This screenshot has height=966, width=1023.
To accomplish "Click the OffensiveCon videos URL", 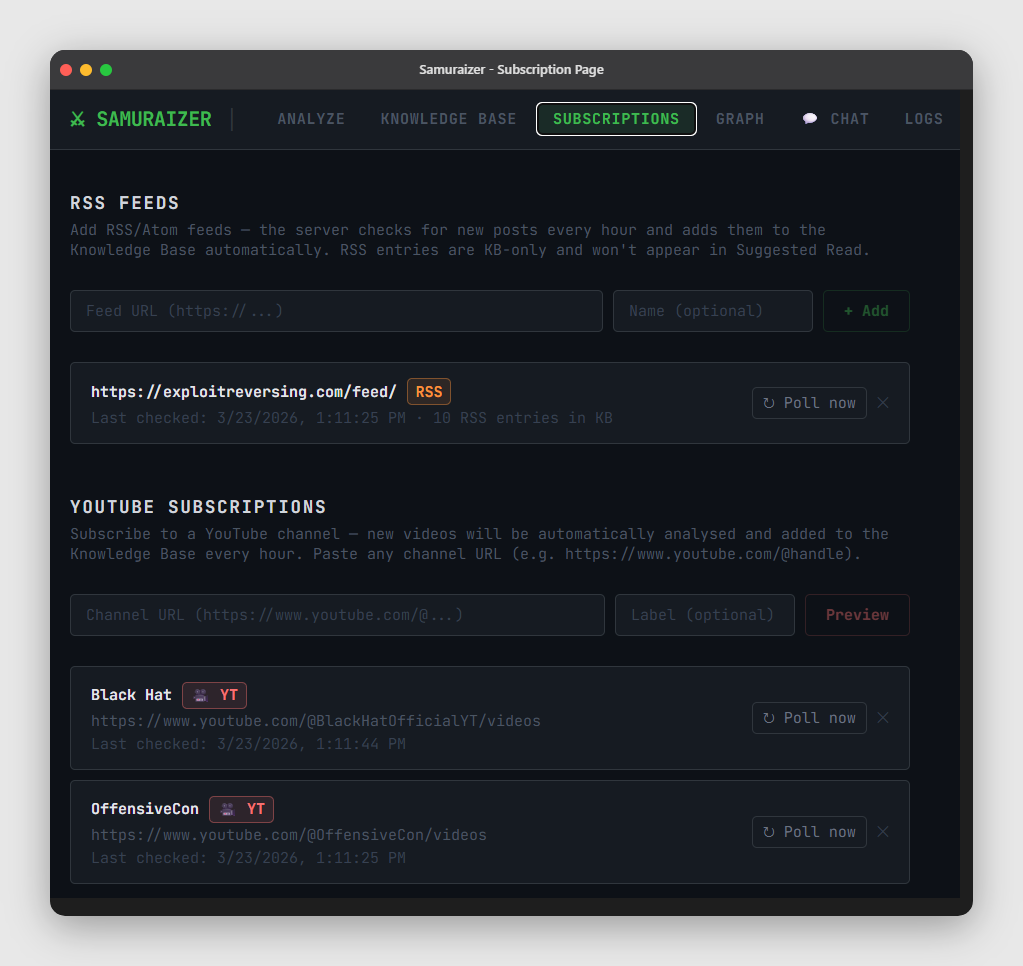I will [289, 835].
